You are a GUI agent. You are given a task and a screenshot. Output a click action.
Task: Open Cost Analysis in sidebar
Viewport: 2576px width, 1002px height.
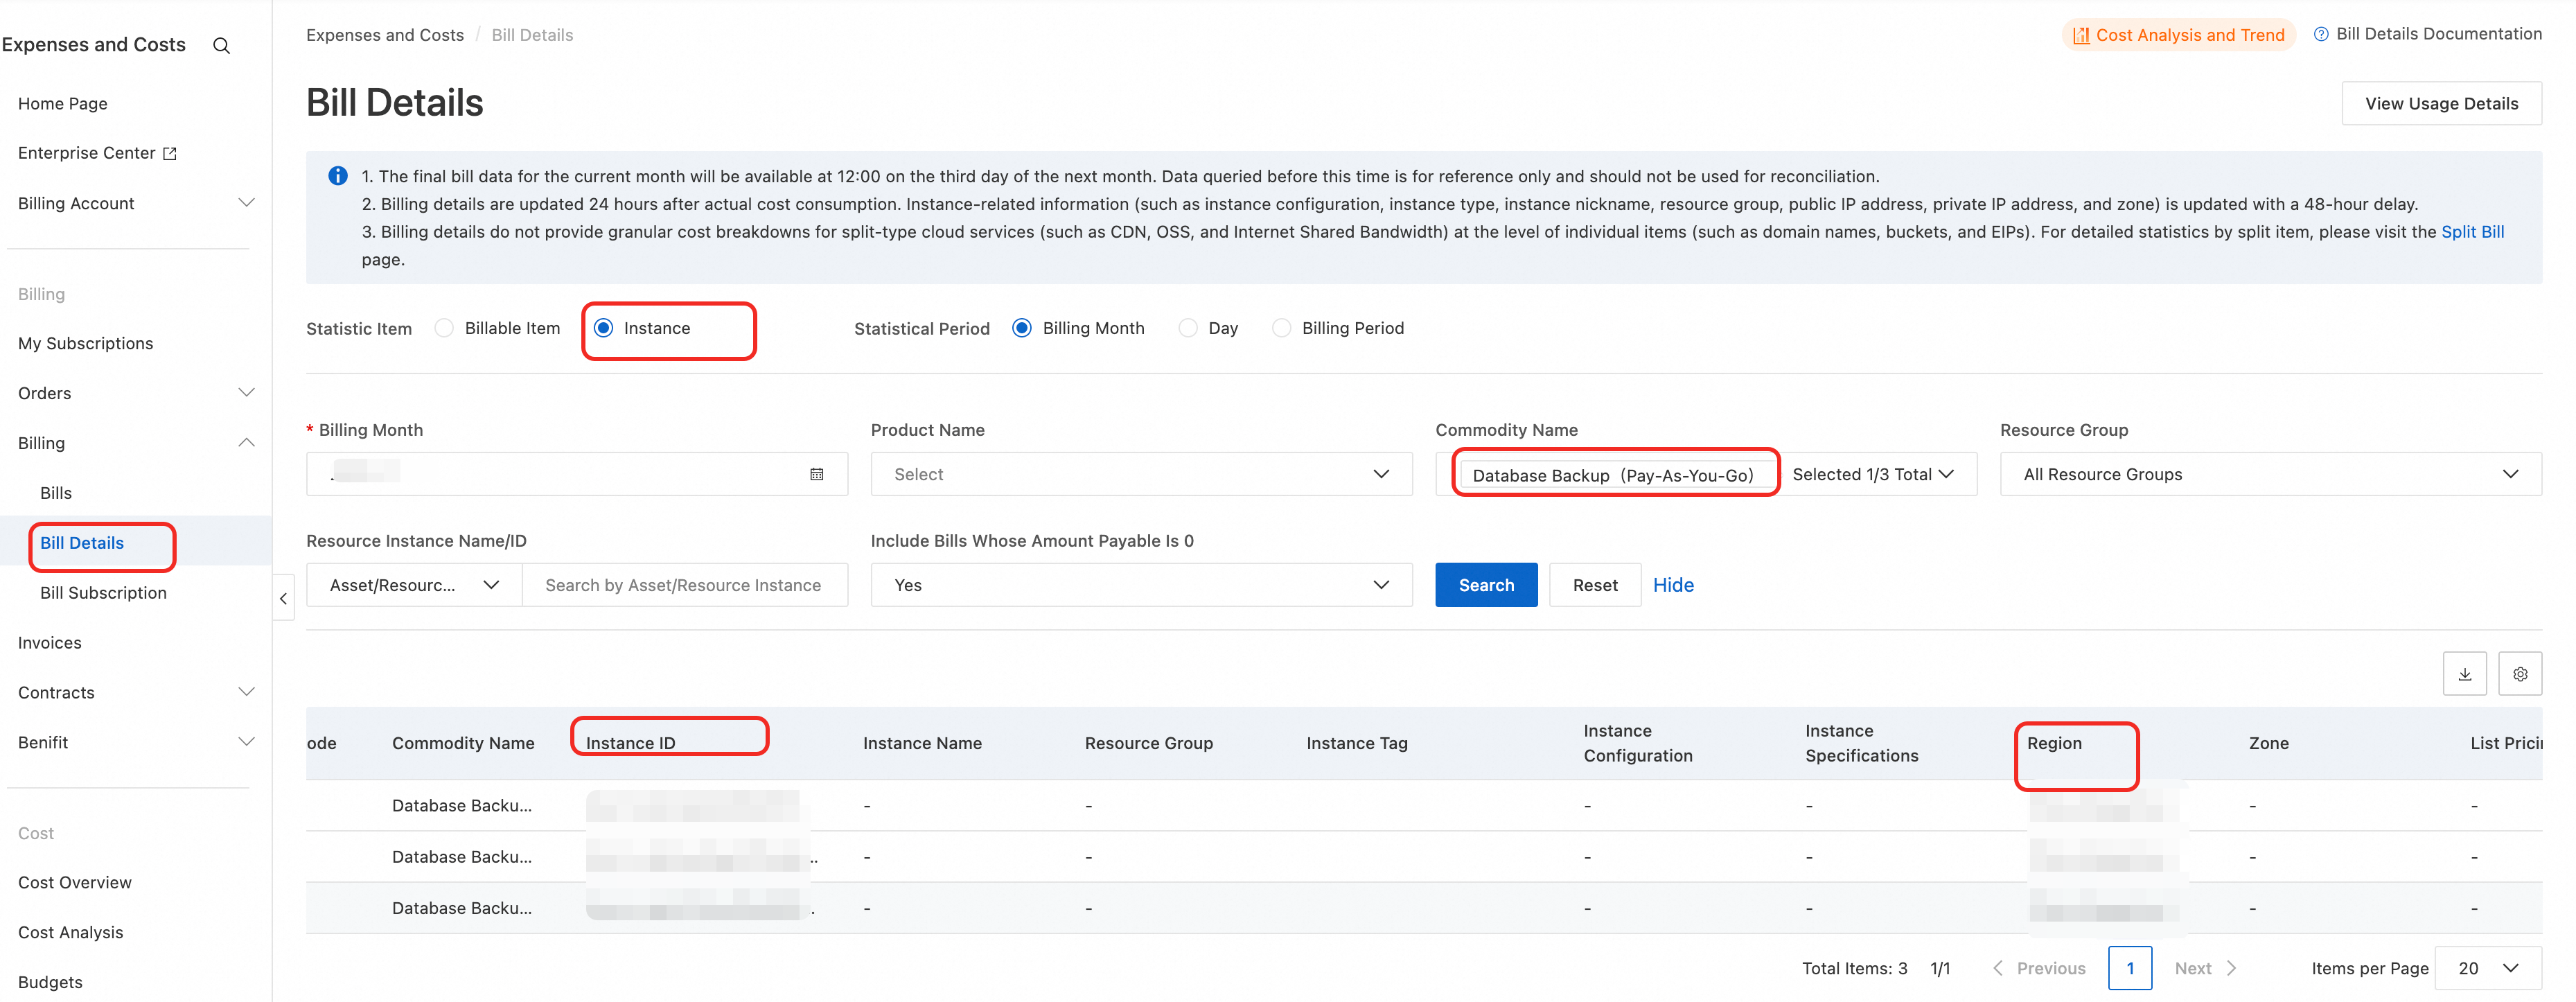pos(71,932)
